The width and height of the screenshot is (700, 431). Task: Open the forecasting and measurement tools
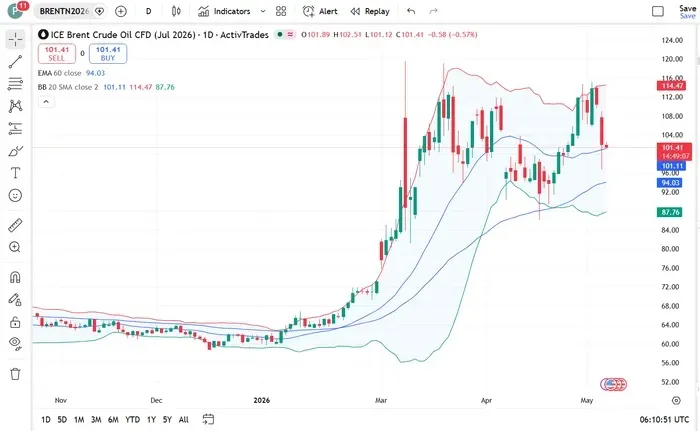point(15,129)
